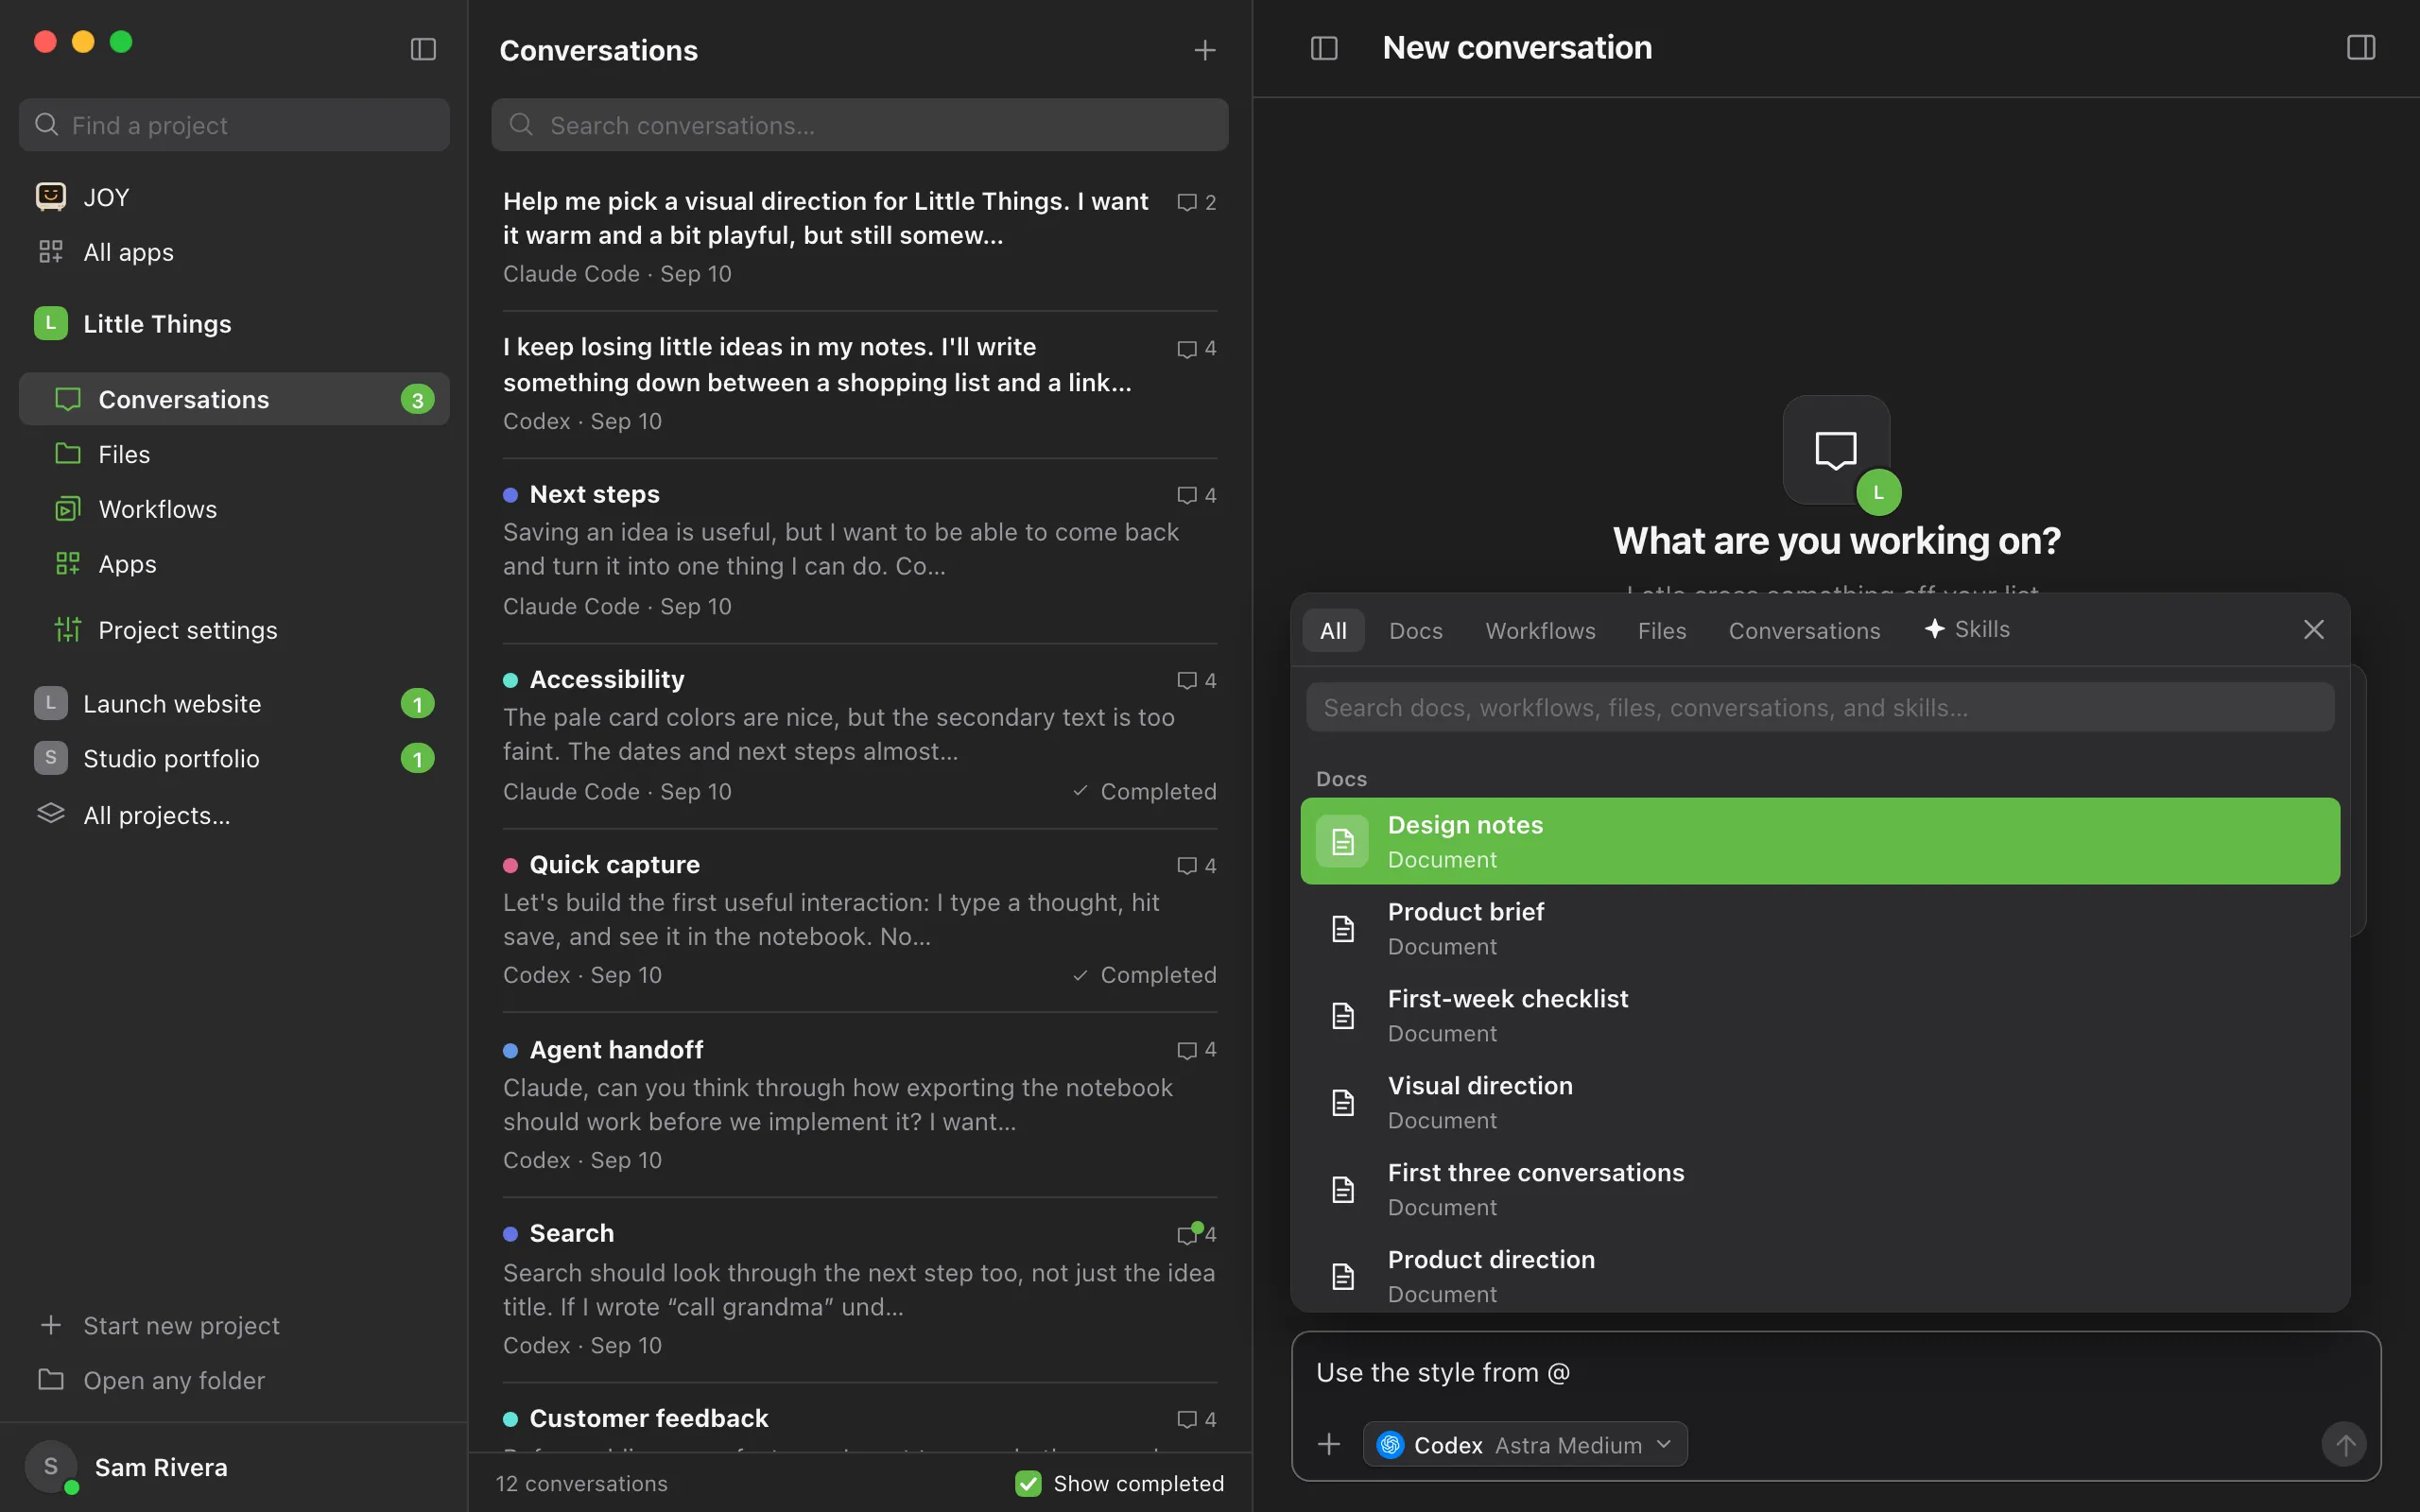This screenshot has width=2420, height=1512.
Task: Focus the Find a project search field
Action: point(234,125)
